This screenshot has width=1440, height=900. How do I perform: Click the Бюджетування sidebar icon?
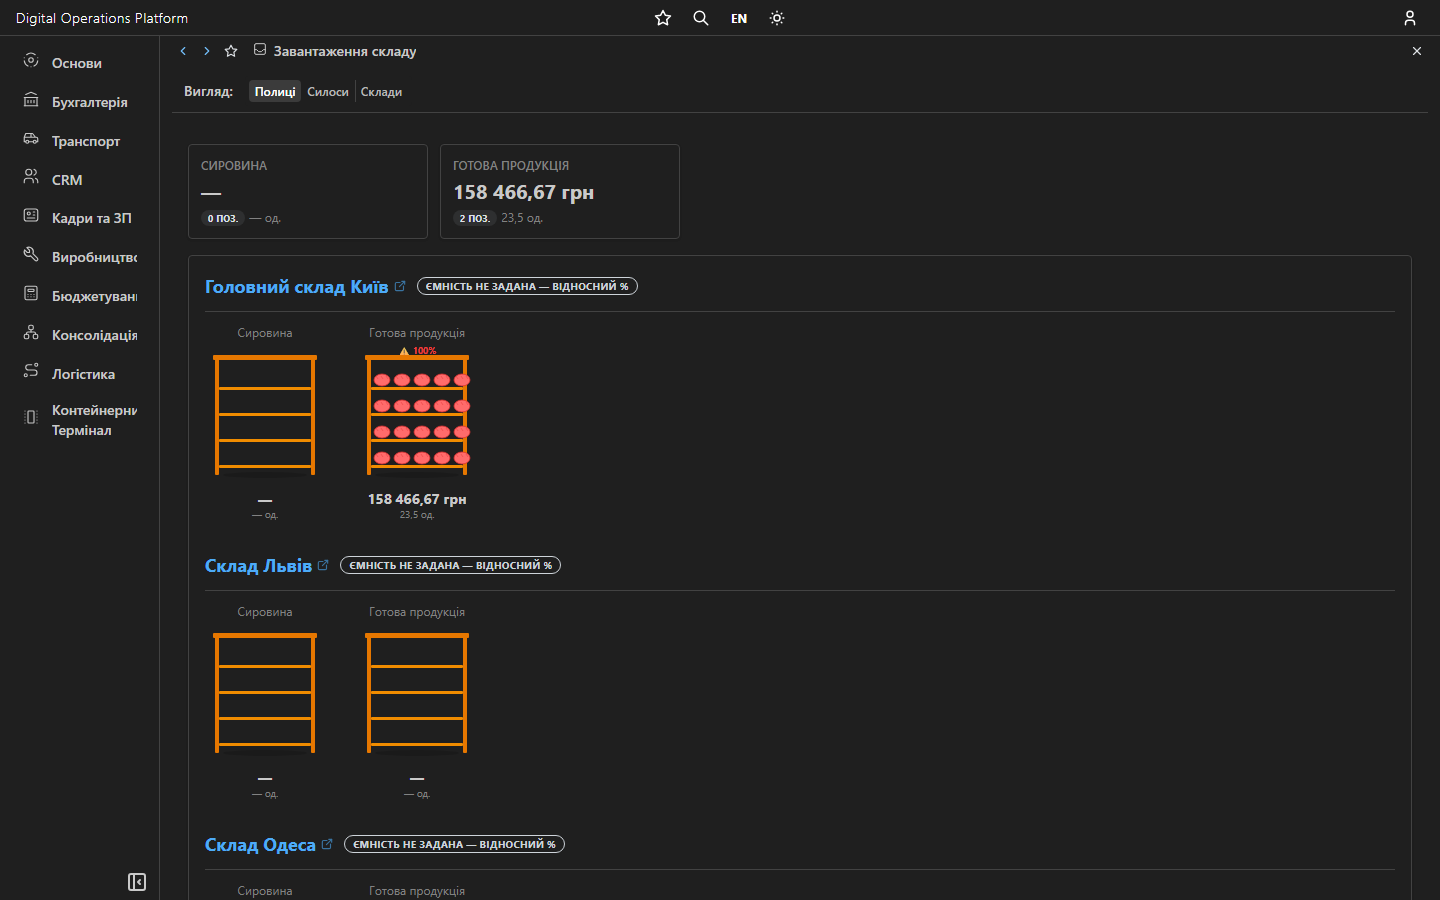coord(31,294)
